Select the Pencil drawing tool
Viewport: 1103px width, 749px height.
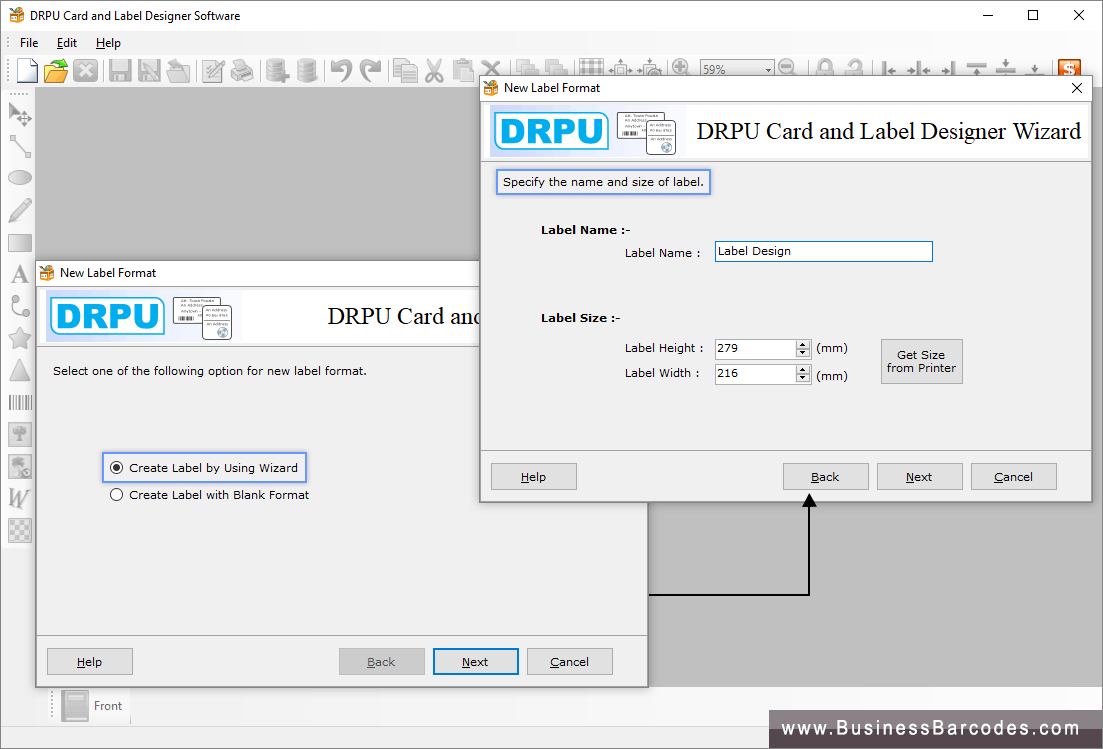[x=20, y=210]
